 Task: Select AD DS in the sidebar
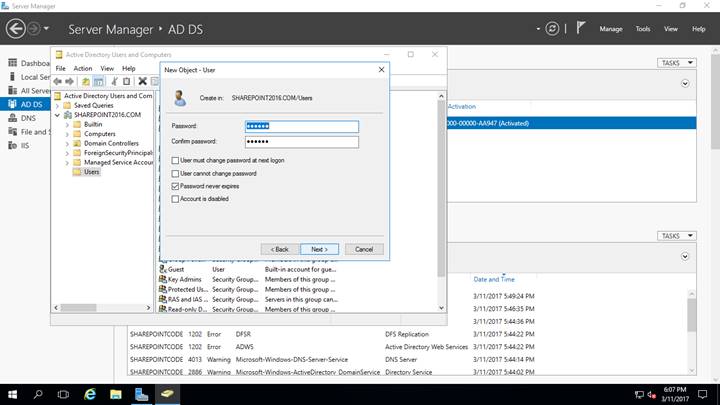pos(26,104)
